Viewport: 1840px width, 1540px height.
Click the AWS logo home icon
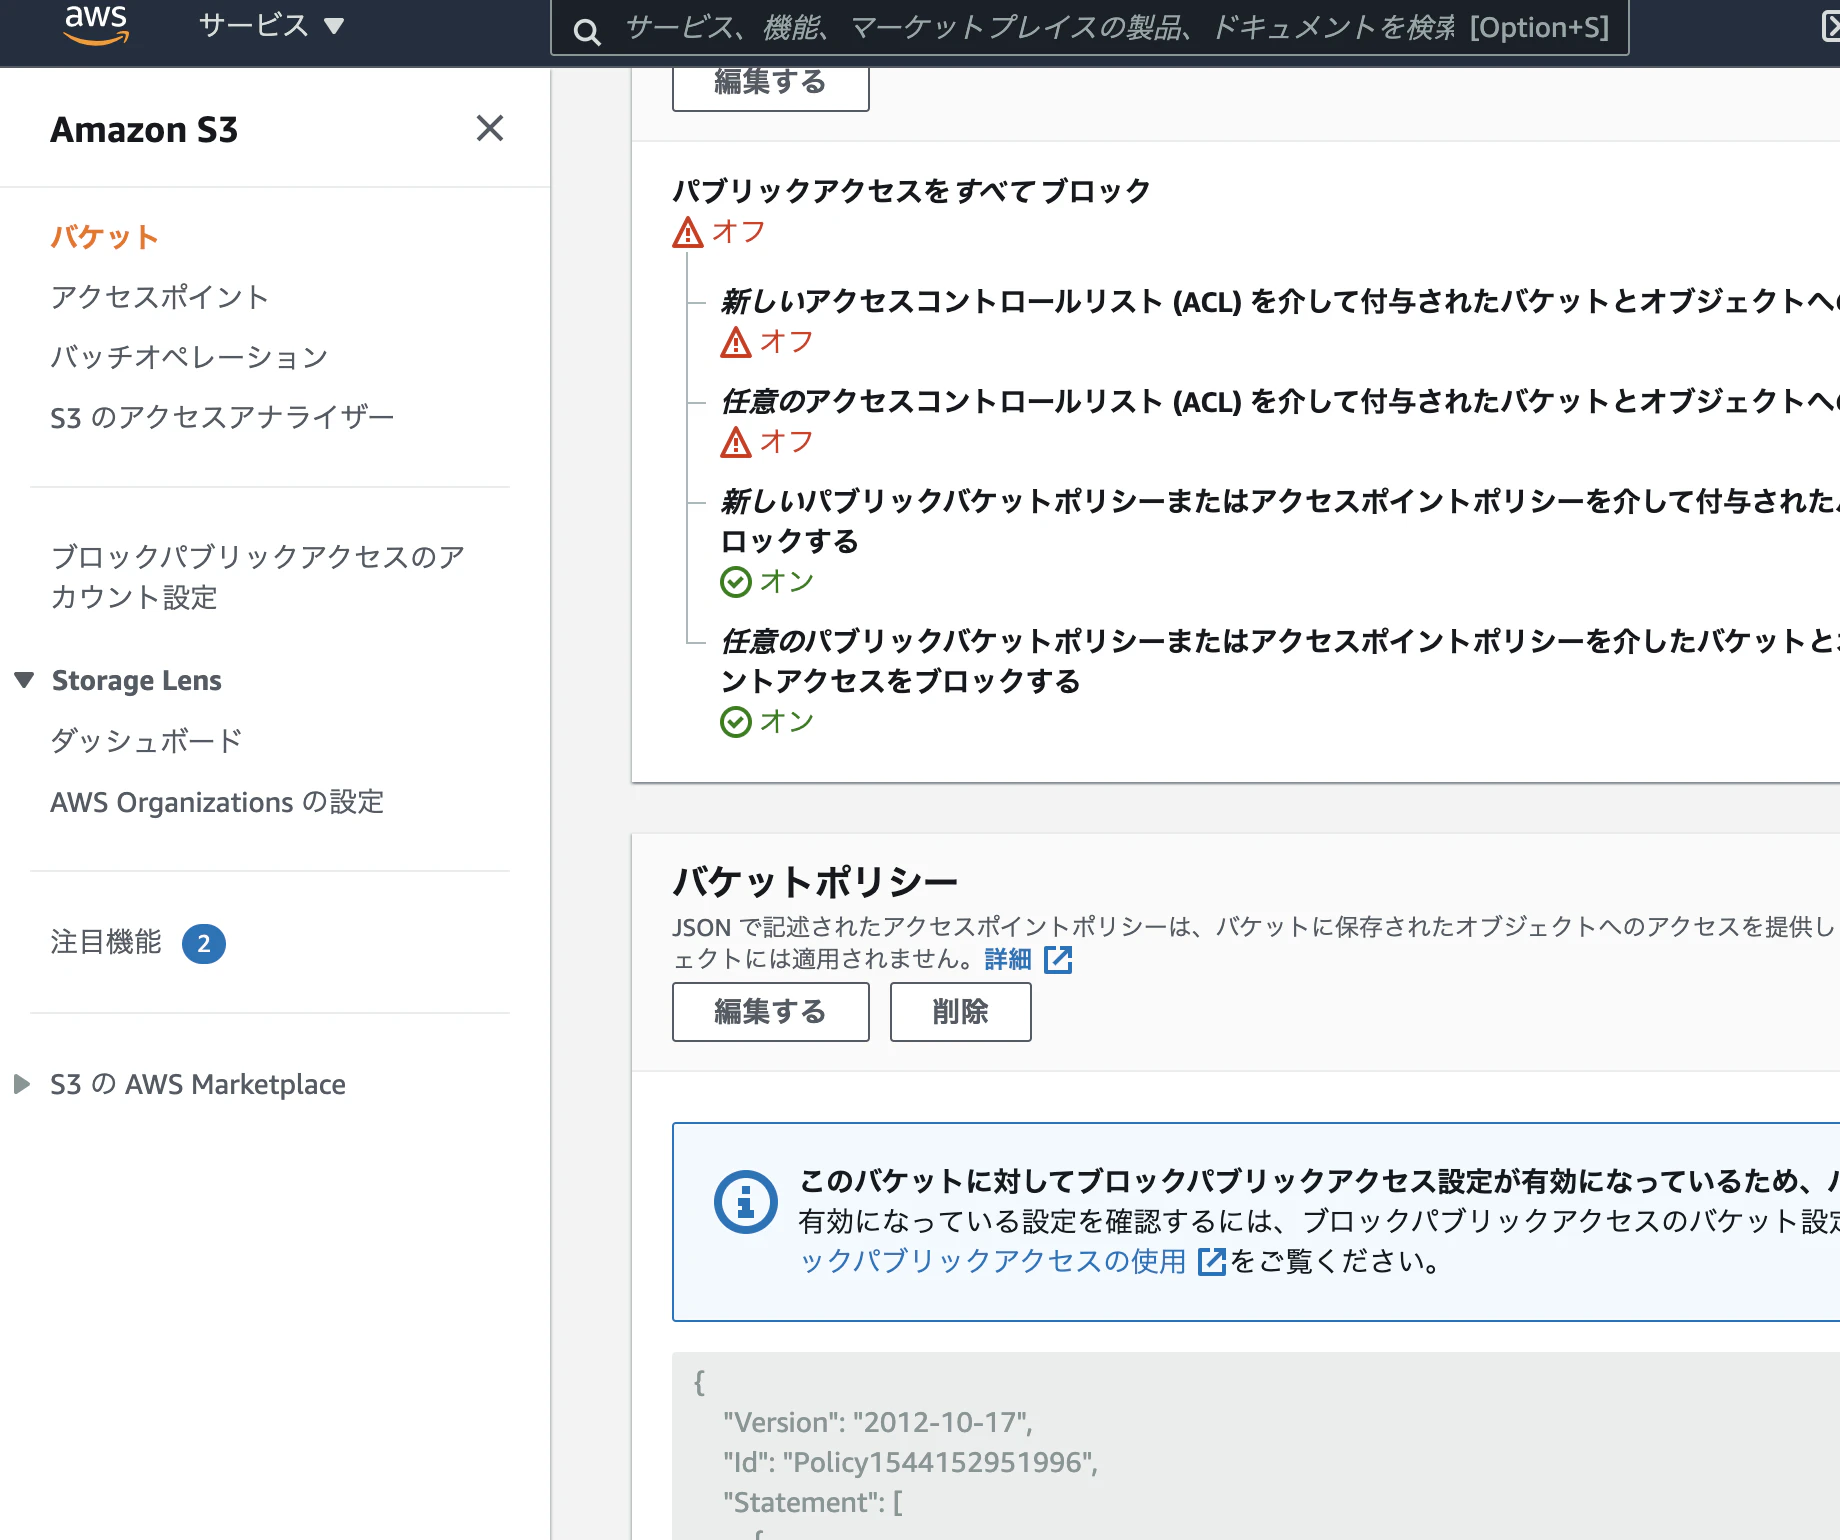96,25
